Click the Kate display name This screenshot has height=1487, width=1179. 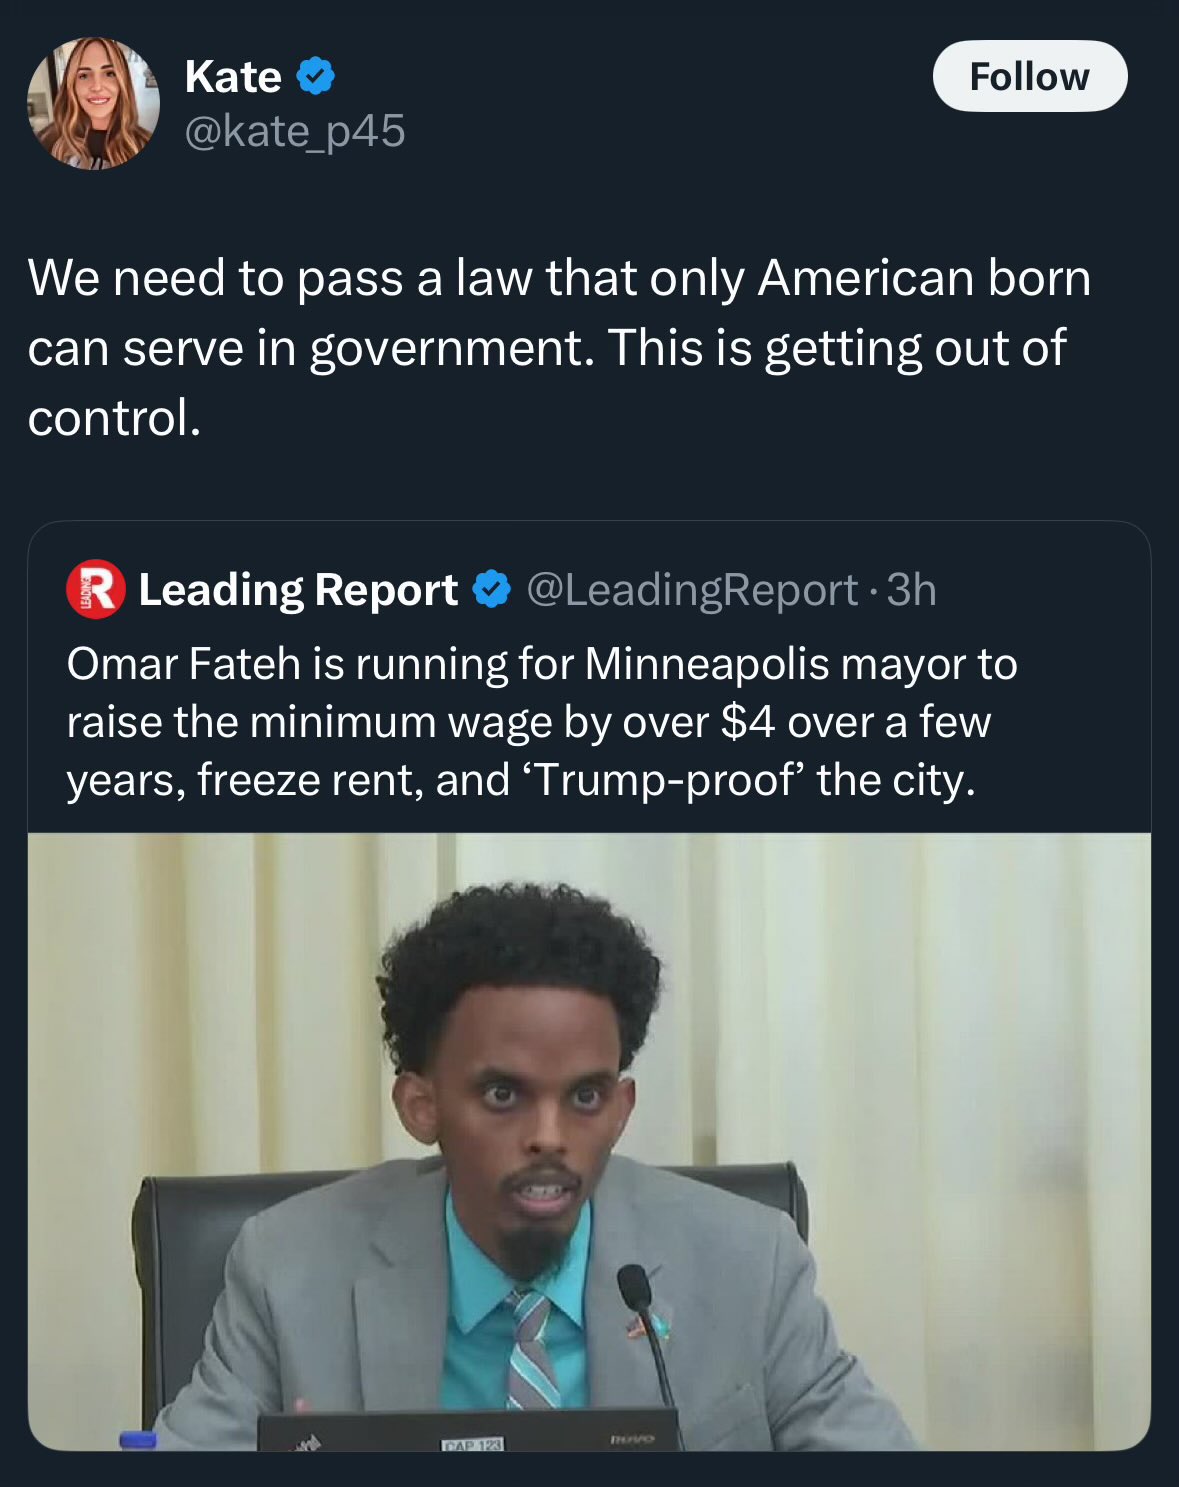pos(233,77)
